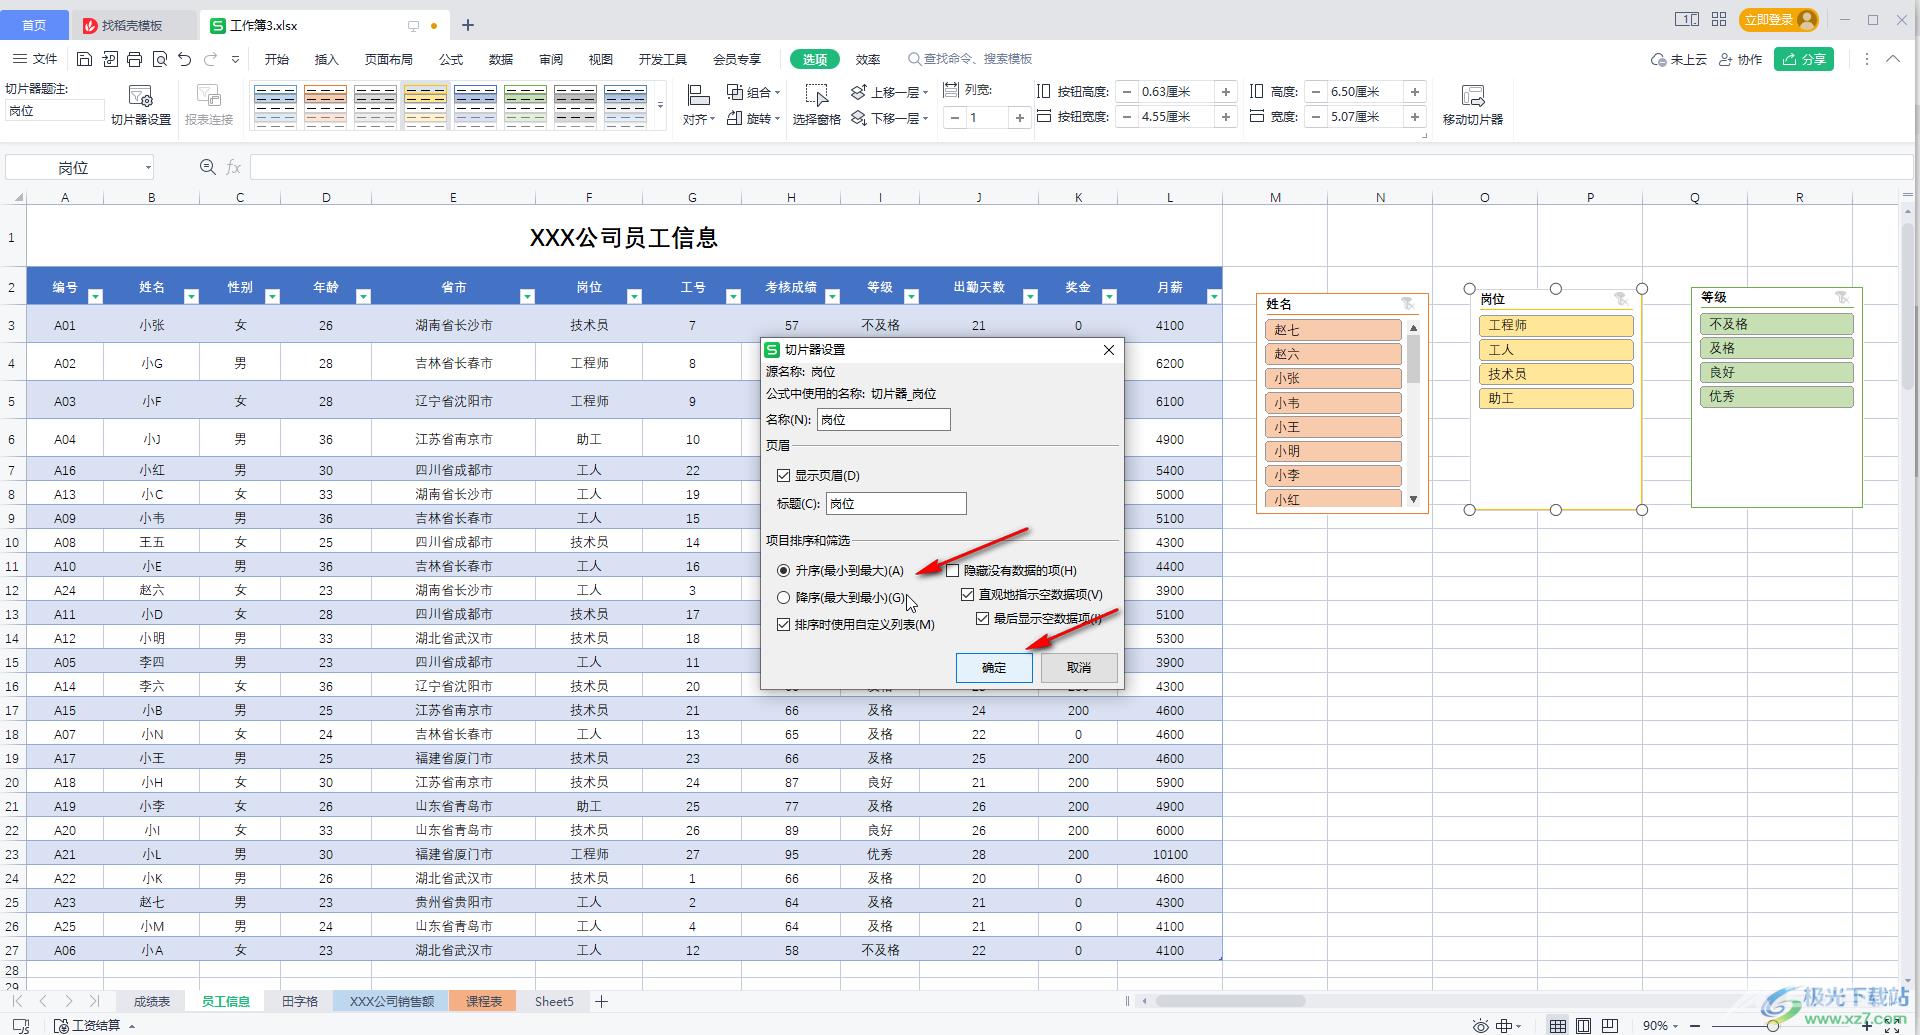This screenshot has width=1920, height=1035.
Task: Collapse the ribbon with chevron icon
Action: (1893, 59)
